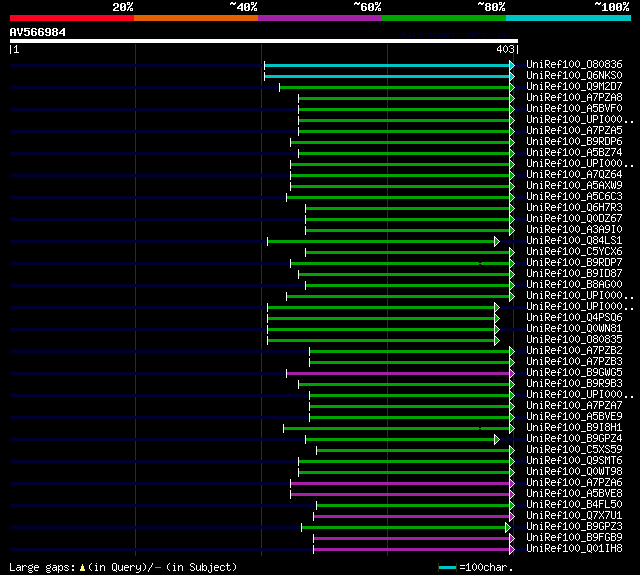Click the UniRef100_B9RDP7 label
The height and width of the screenshot is (575, 640).
(x=574, y=263)
